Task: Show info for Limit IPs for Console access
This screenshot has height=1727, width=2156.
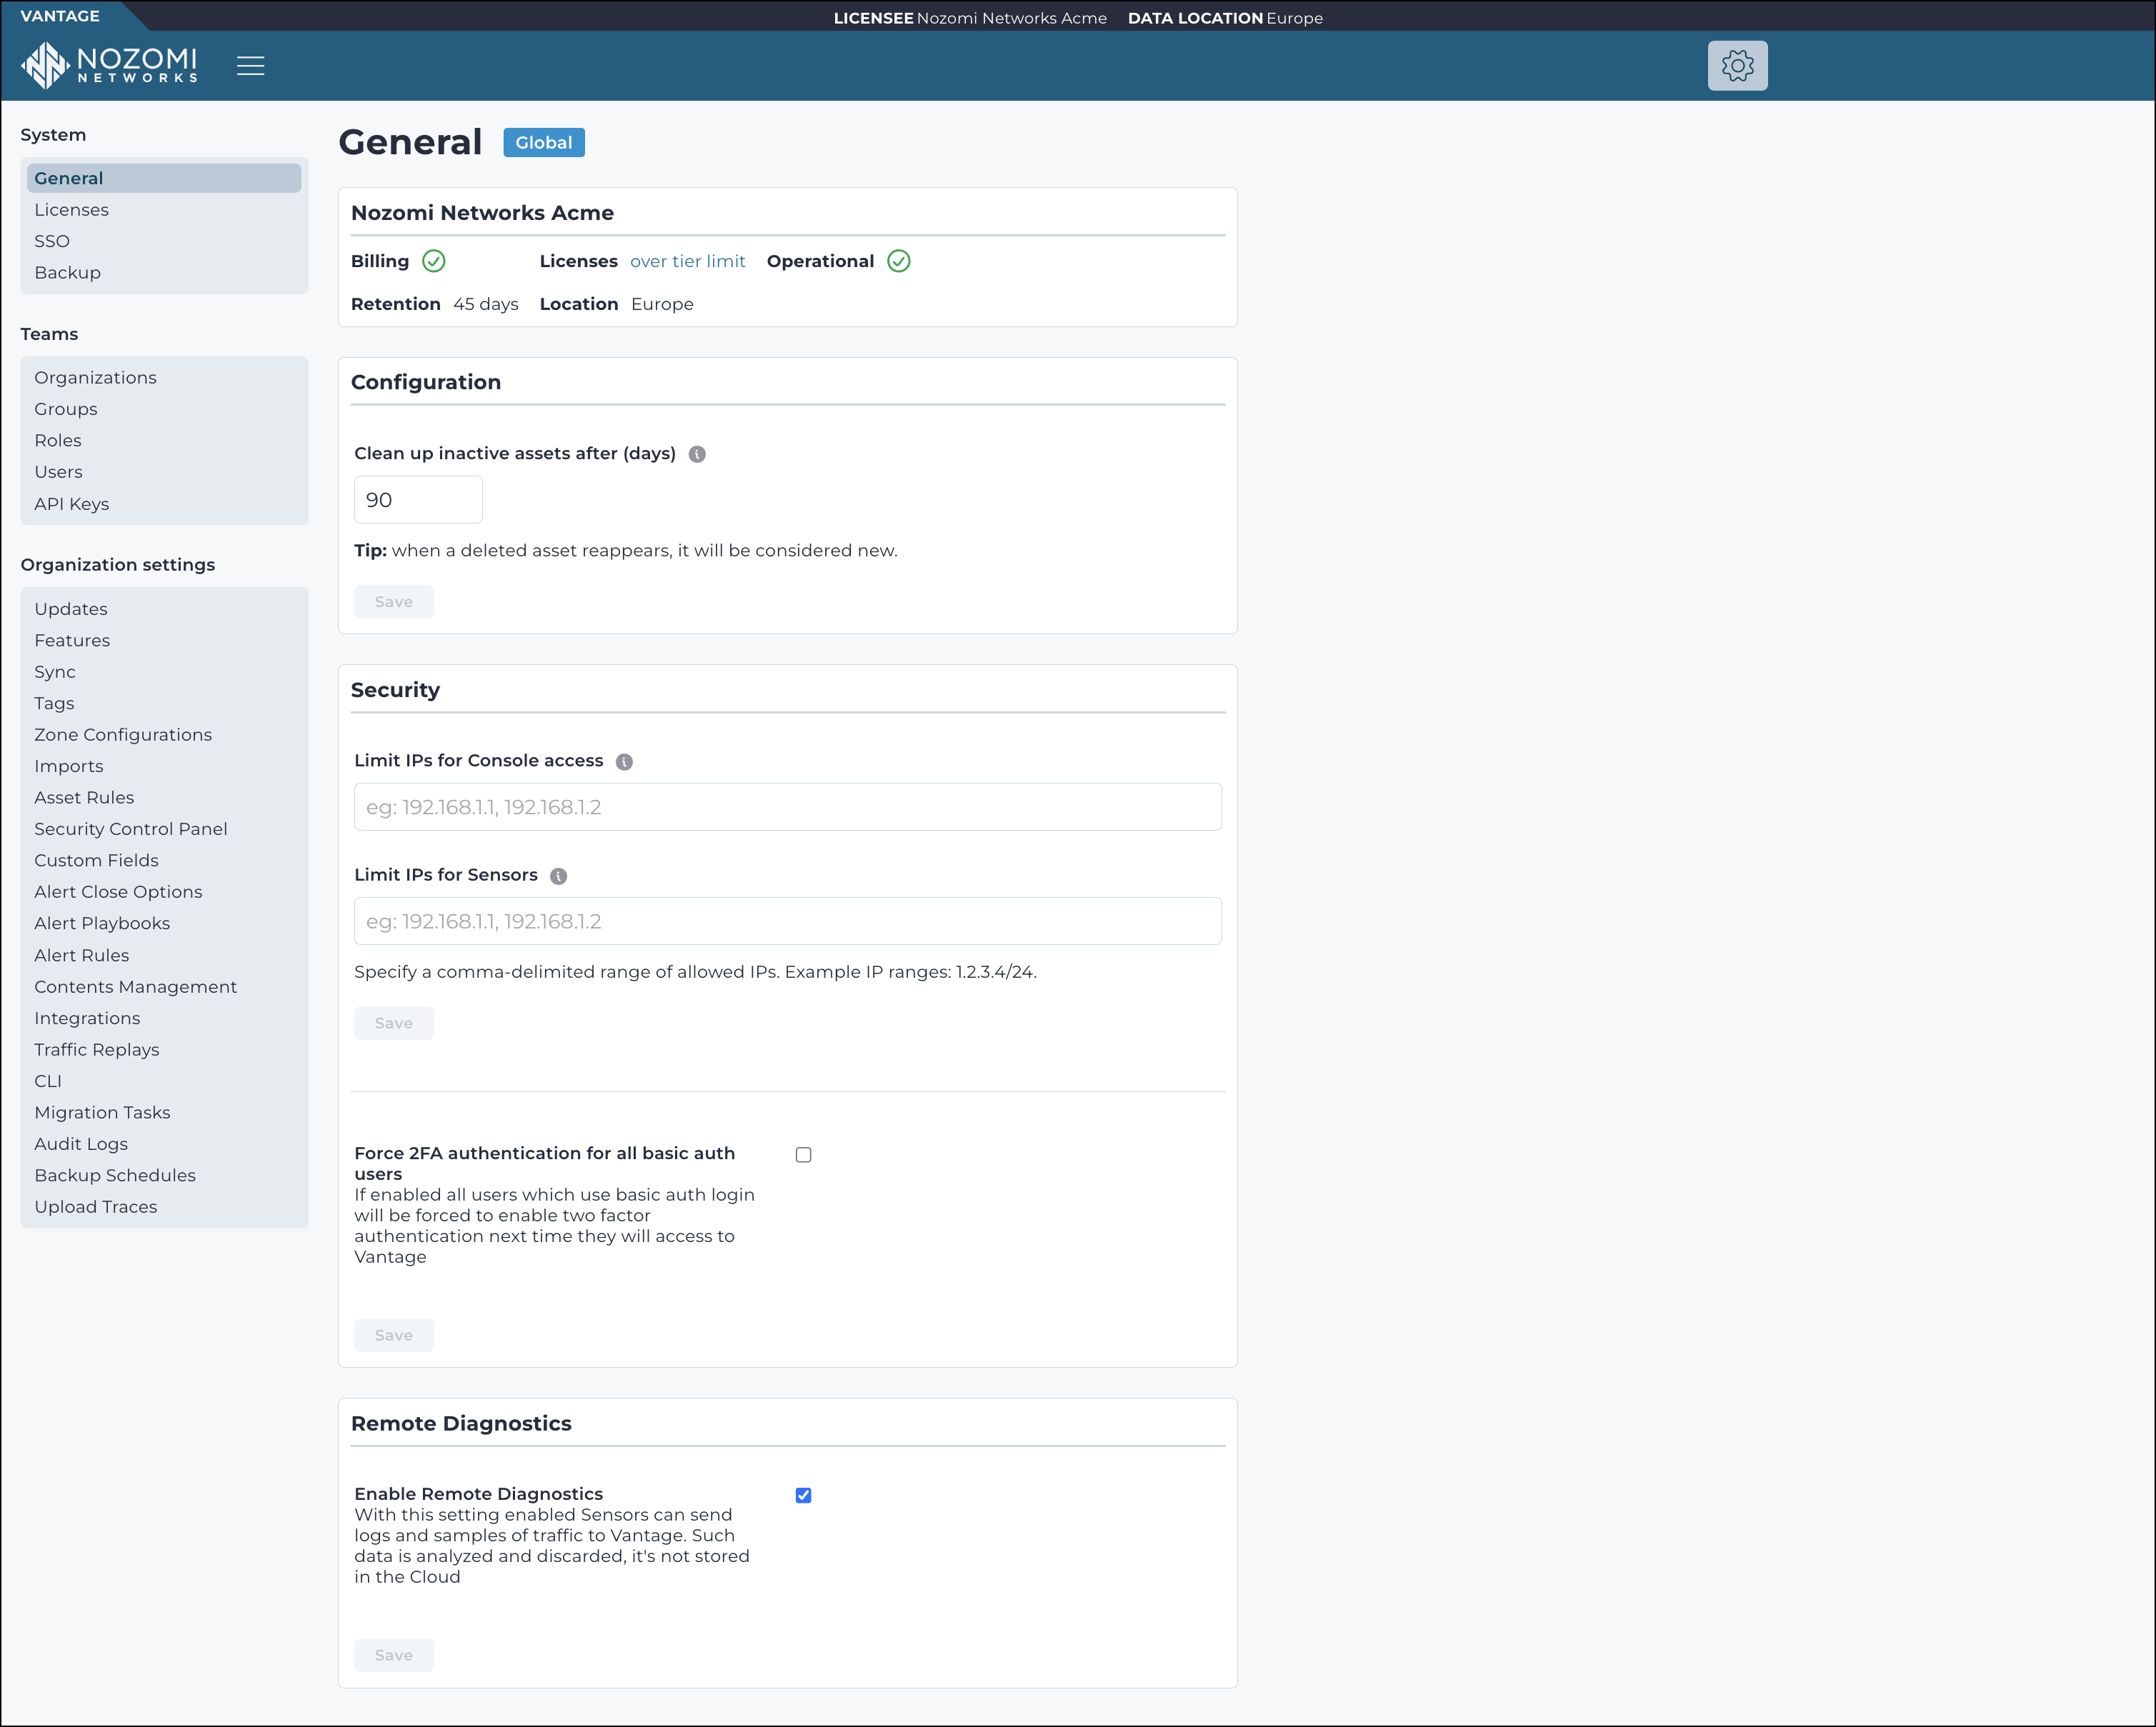Action: pyautogui.click(x=624, y=762)
